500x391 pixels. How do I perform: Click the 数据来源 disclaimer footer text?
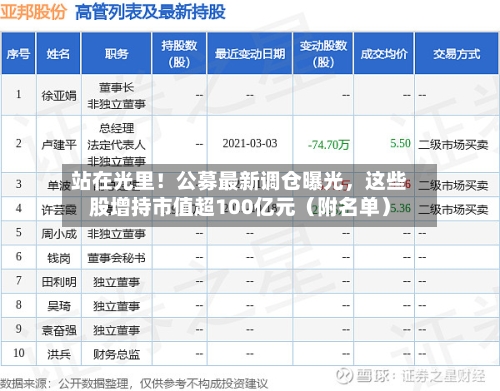click(x=134, y=384)
